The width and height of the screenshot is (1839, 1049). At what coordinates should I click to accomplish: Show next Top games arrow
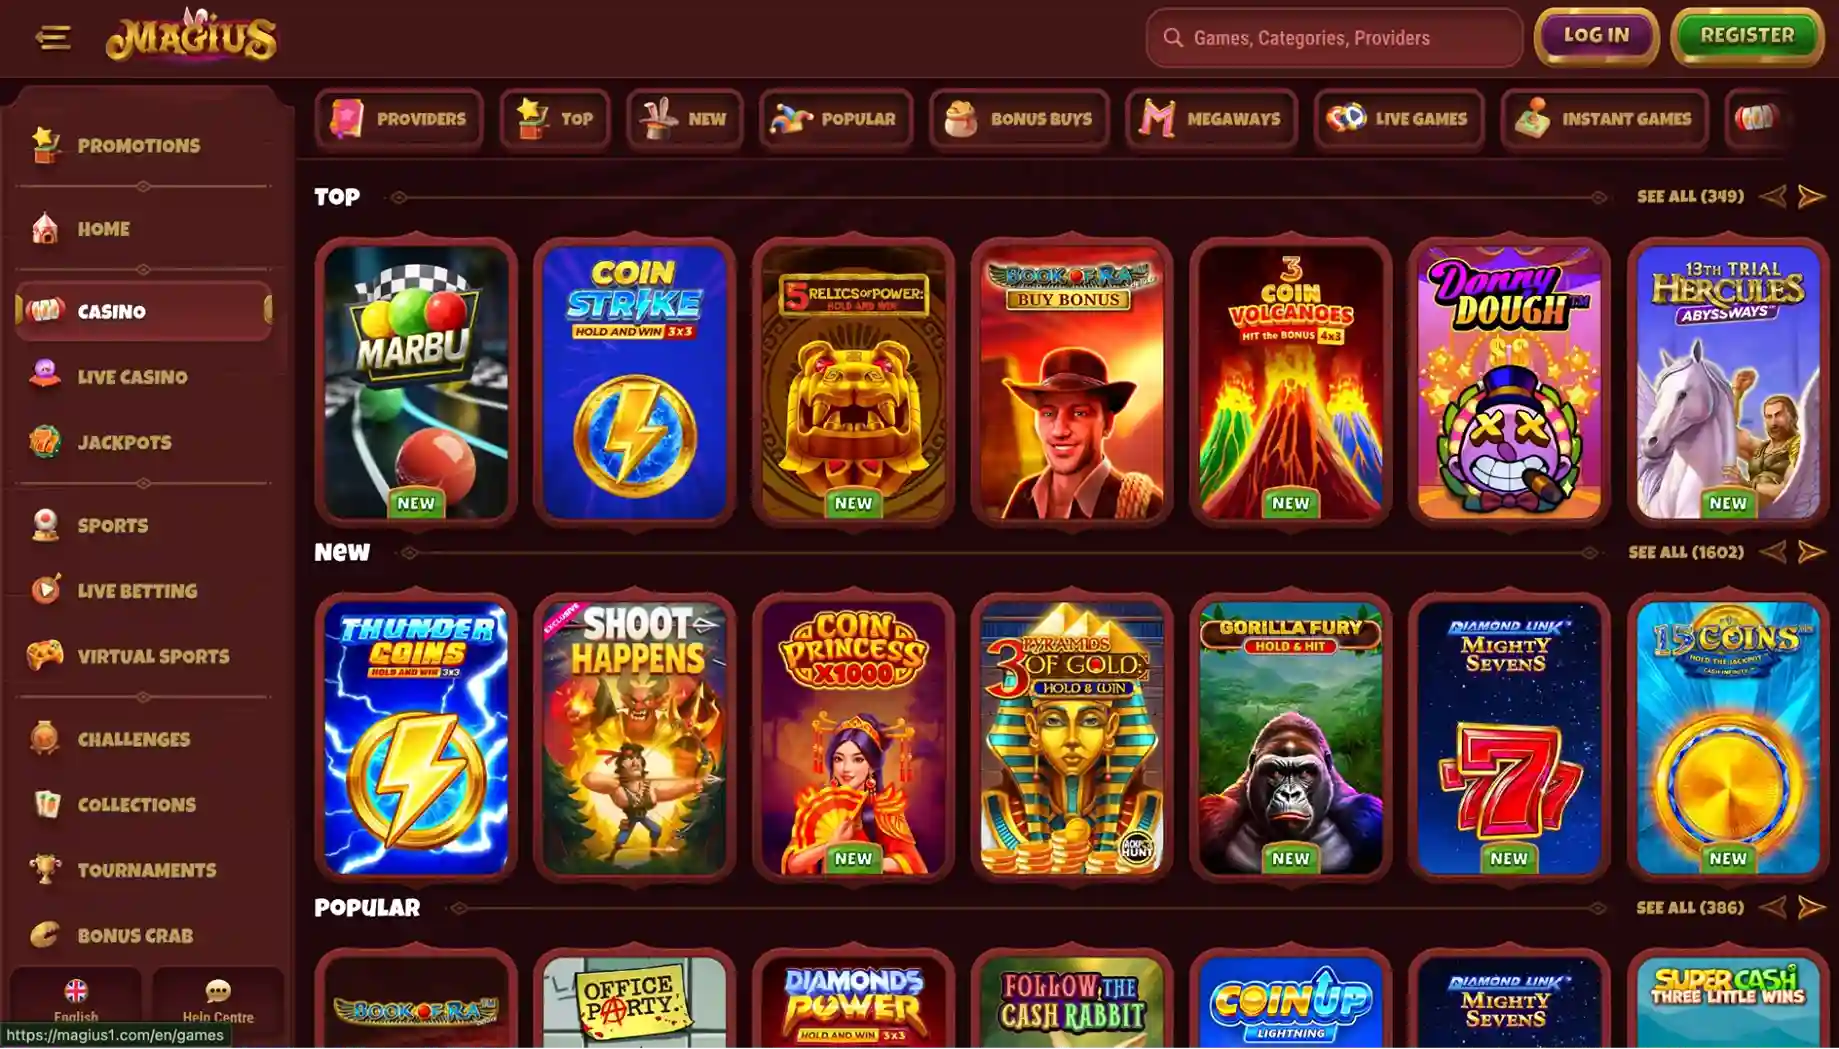click(x=1811, y=196)
